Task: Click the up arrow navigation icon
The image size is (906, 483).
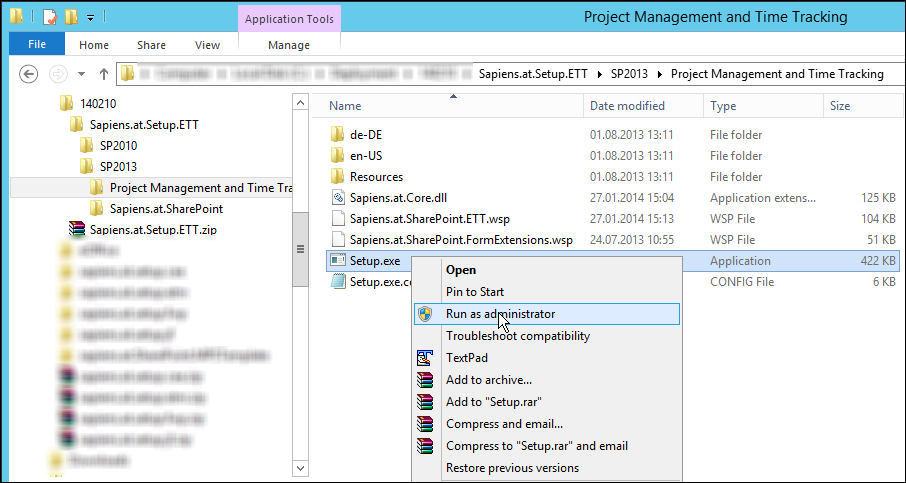Action: coord(104,74)
